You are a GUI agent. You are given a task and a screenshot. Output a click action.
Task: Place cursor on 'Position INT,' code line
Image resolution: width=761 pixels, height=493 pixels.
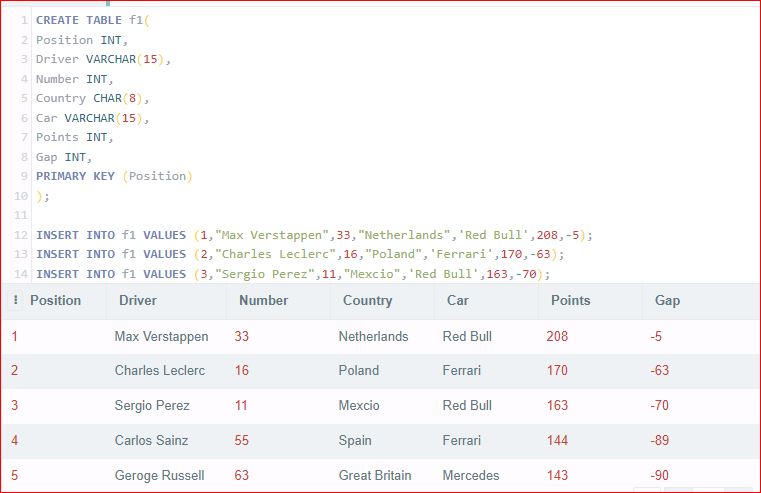(82, 40)
